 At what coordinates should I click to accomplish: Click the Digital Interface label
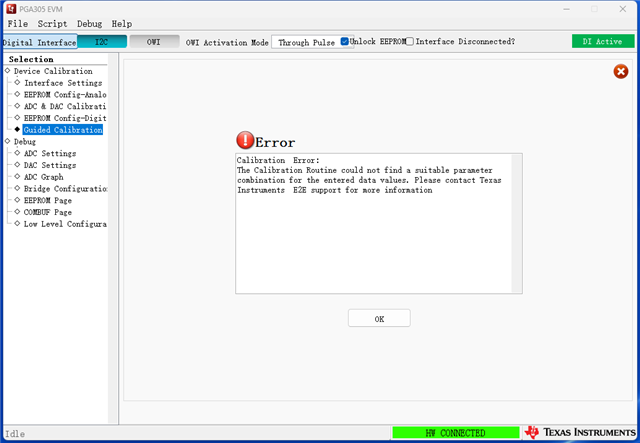(x=39, y=42)
